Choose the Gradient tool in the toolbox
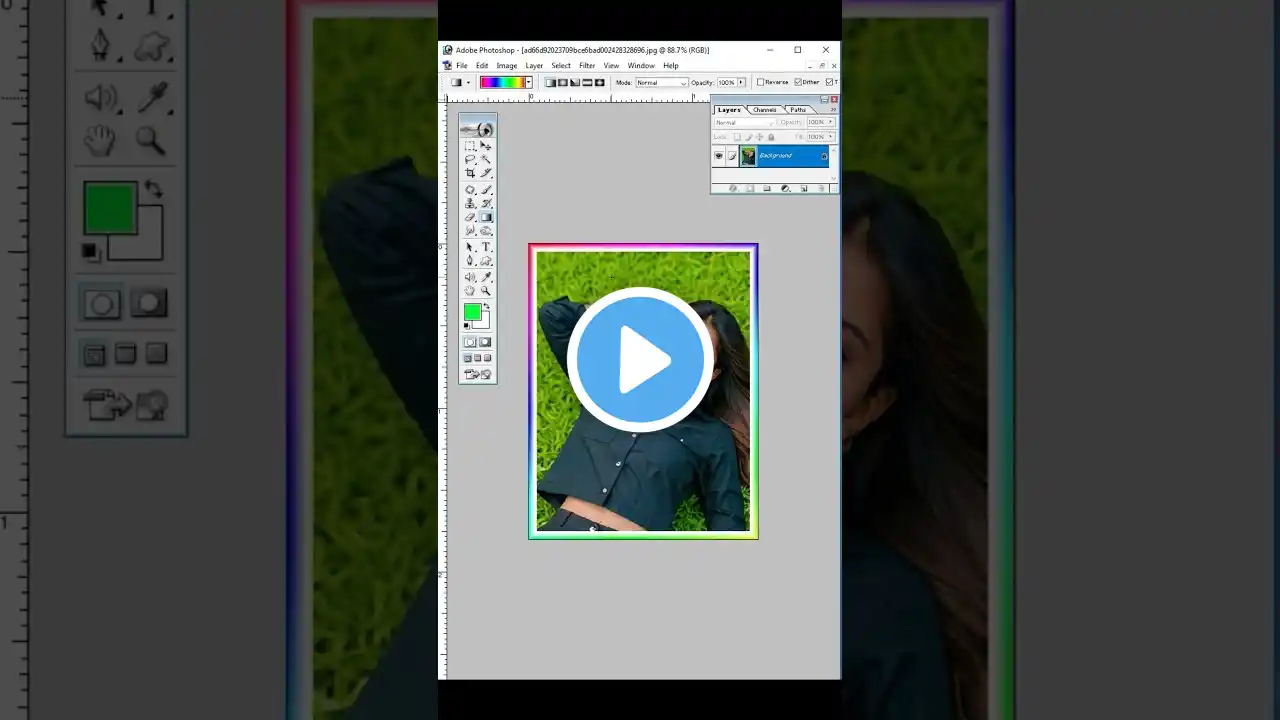The width and height of the screenshot is (1280, 720). [x=486, y=217]
